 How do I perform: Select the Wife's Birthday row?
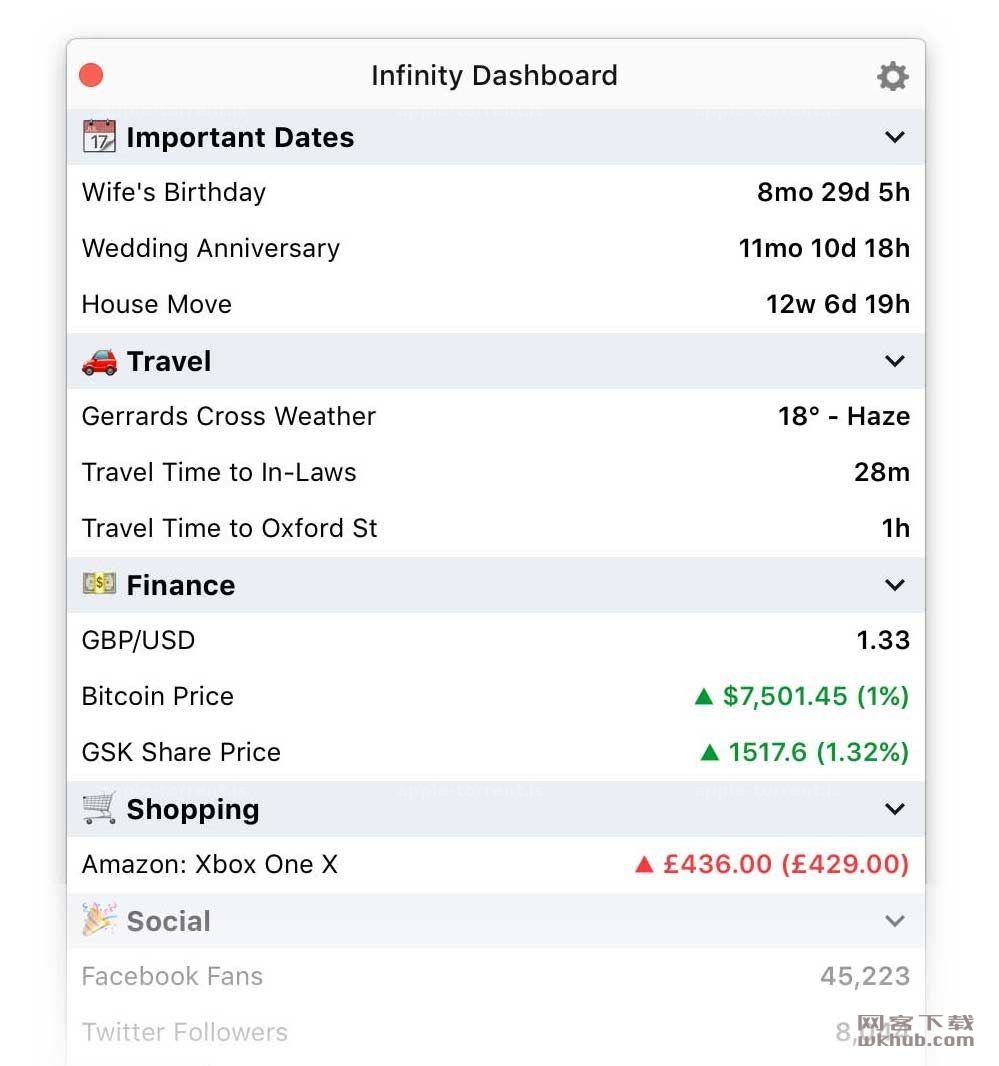click(x=496, y=192)
